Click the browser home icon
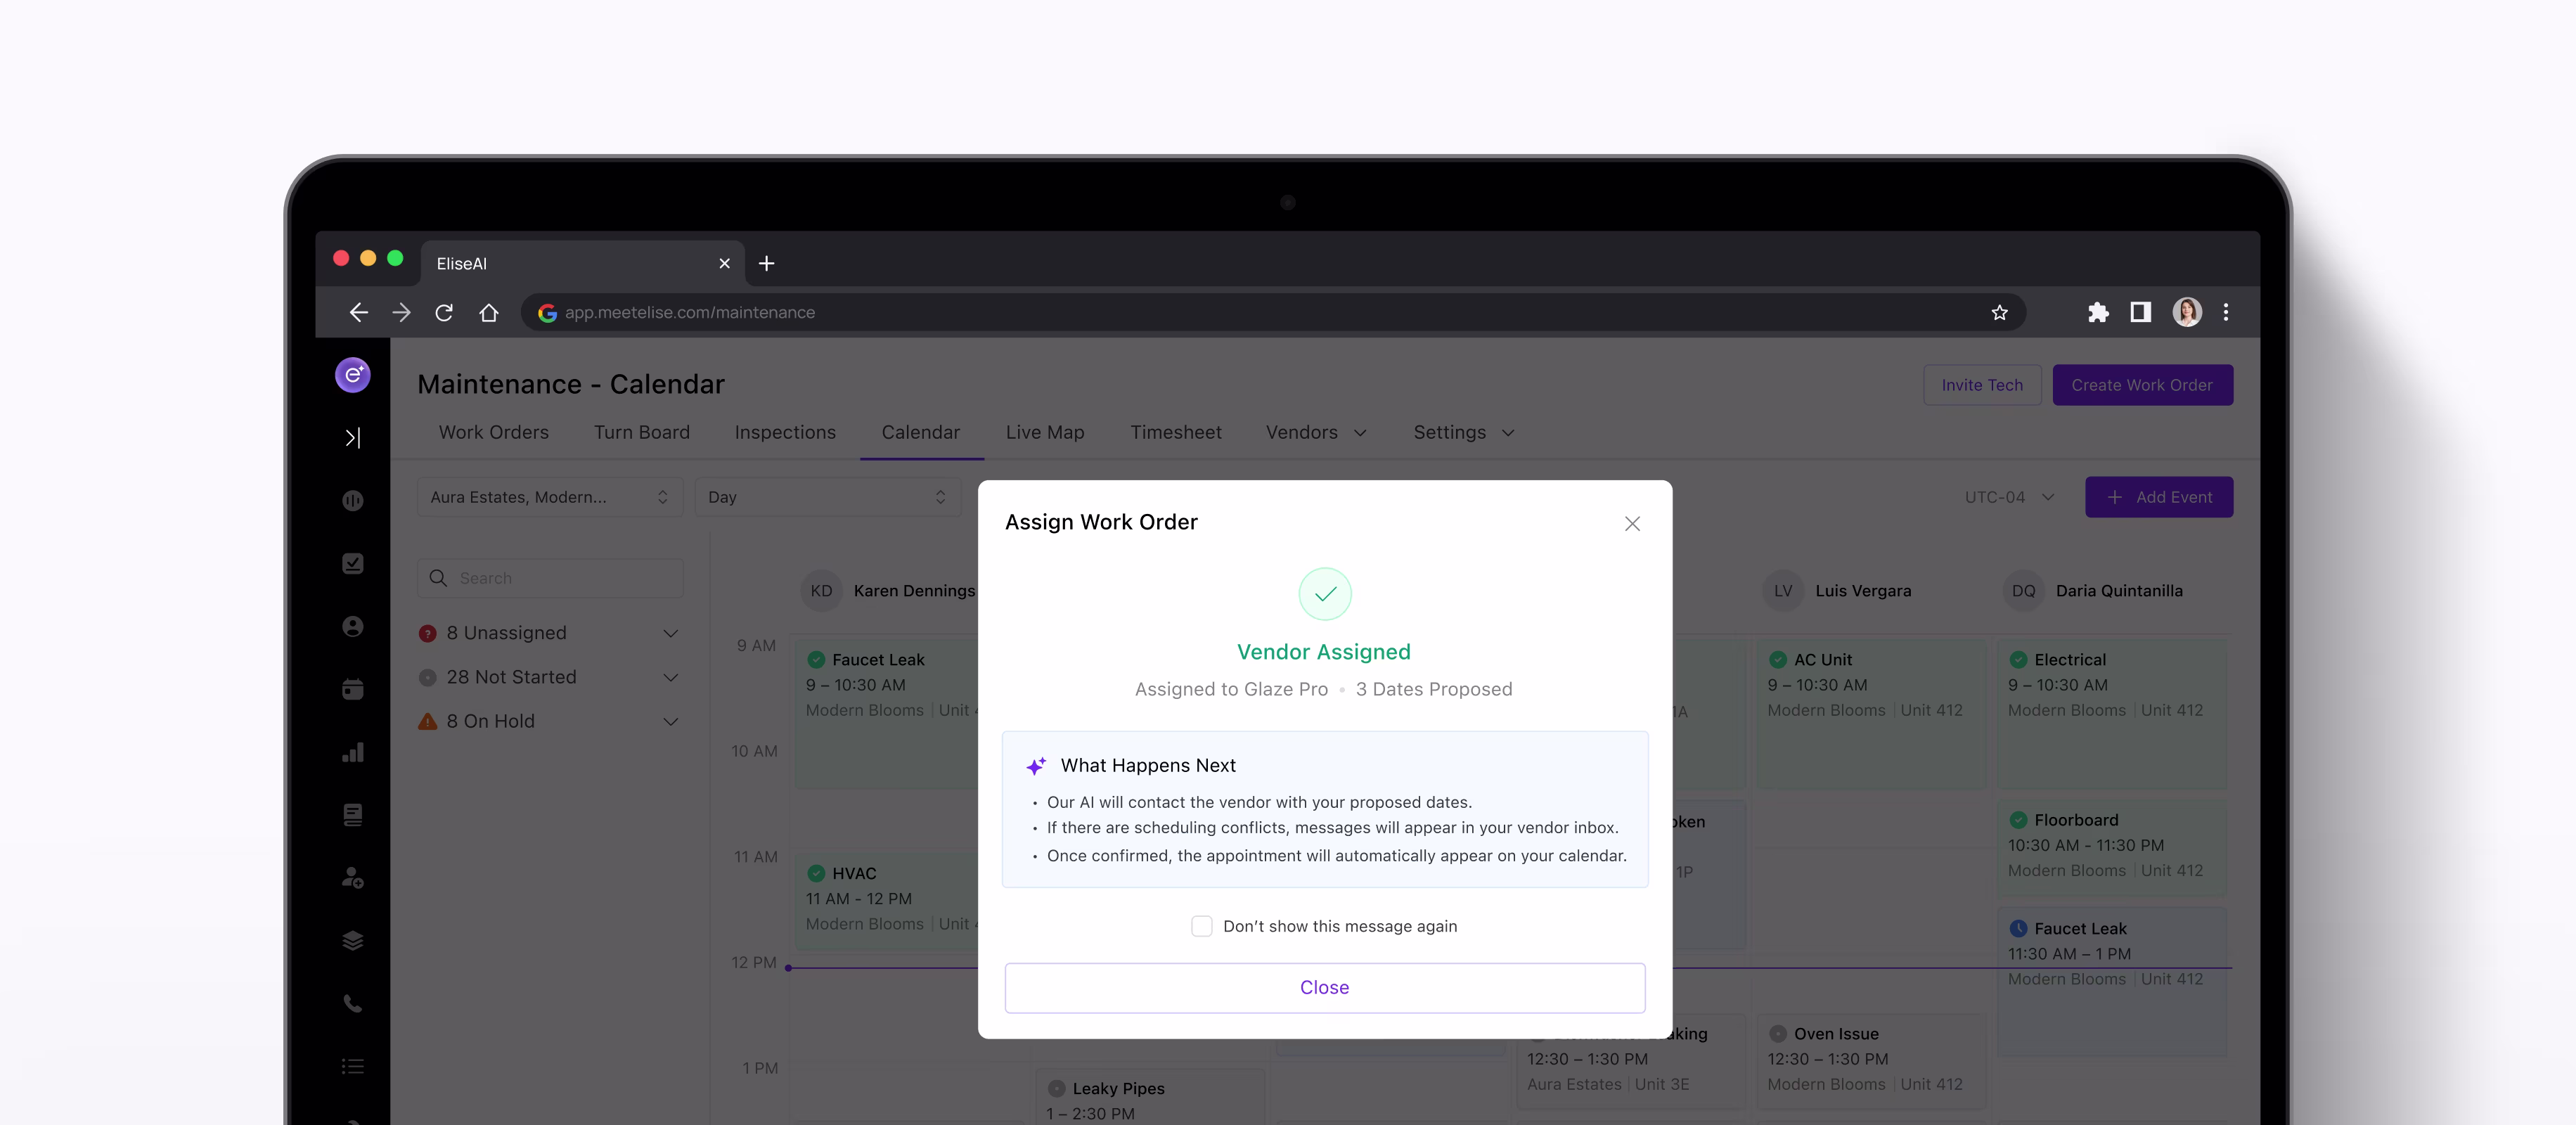Image resolution: width=2576 pixels, height=1125 pixels. 488,313
